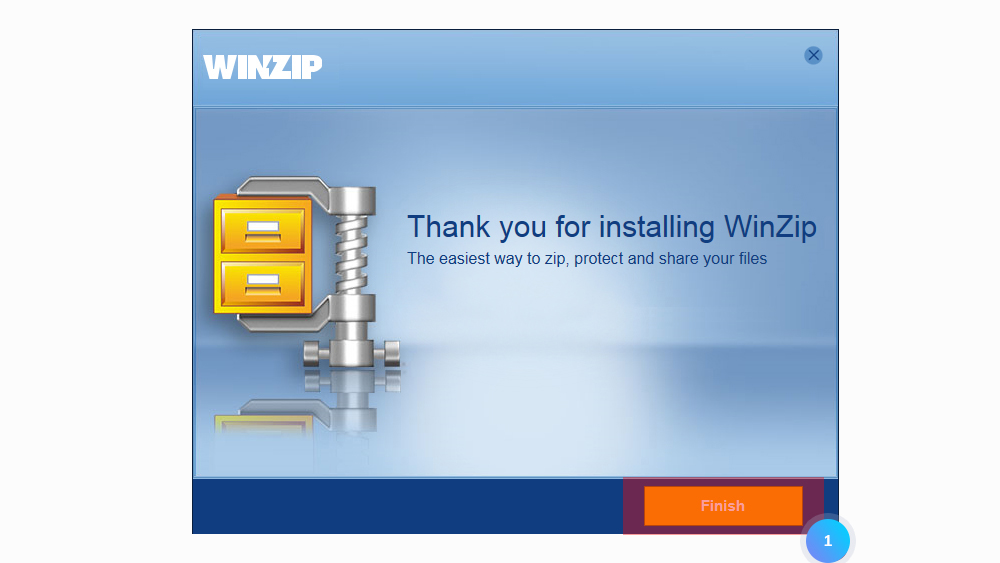Image resolution: width=1000 pixels, height=563 pixels.
Task: Click the mirrored reflection of the cabinet
Action: coord(263,424)
